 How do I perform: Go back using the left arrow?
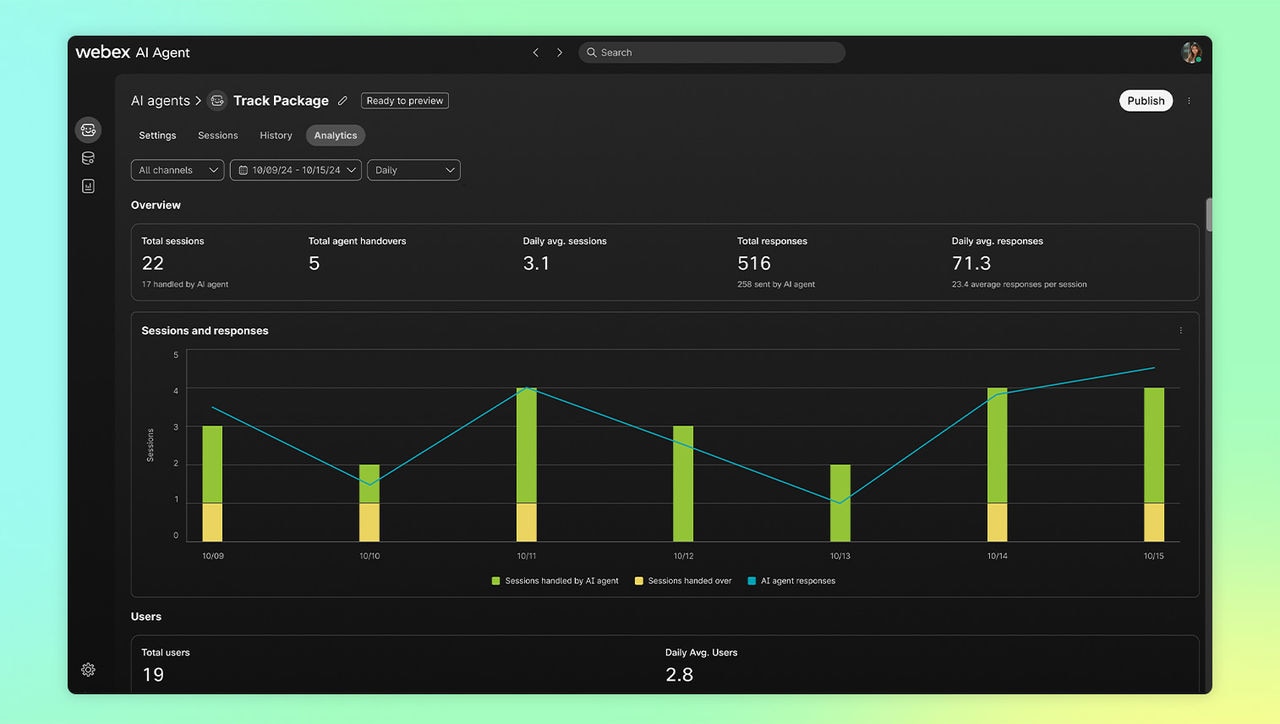coord(536,53)
